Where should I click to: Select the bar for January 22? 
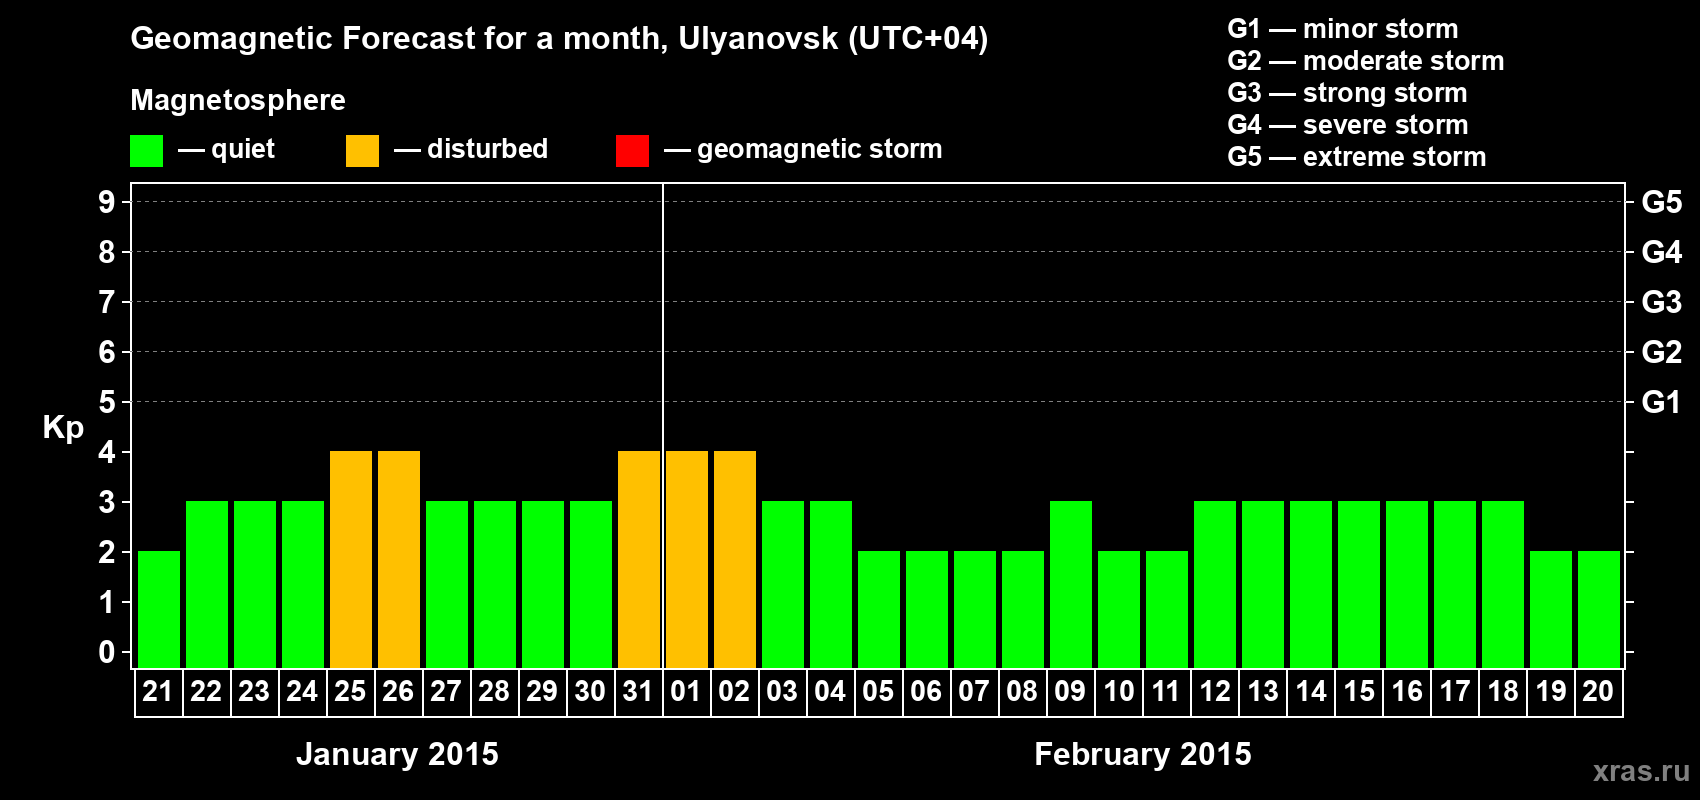point(207,584)
